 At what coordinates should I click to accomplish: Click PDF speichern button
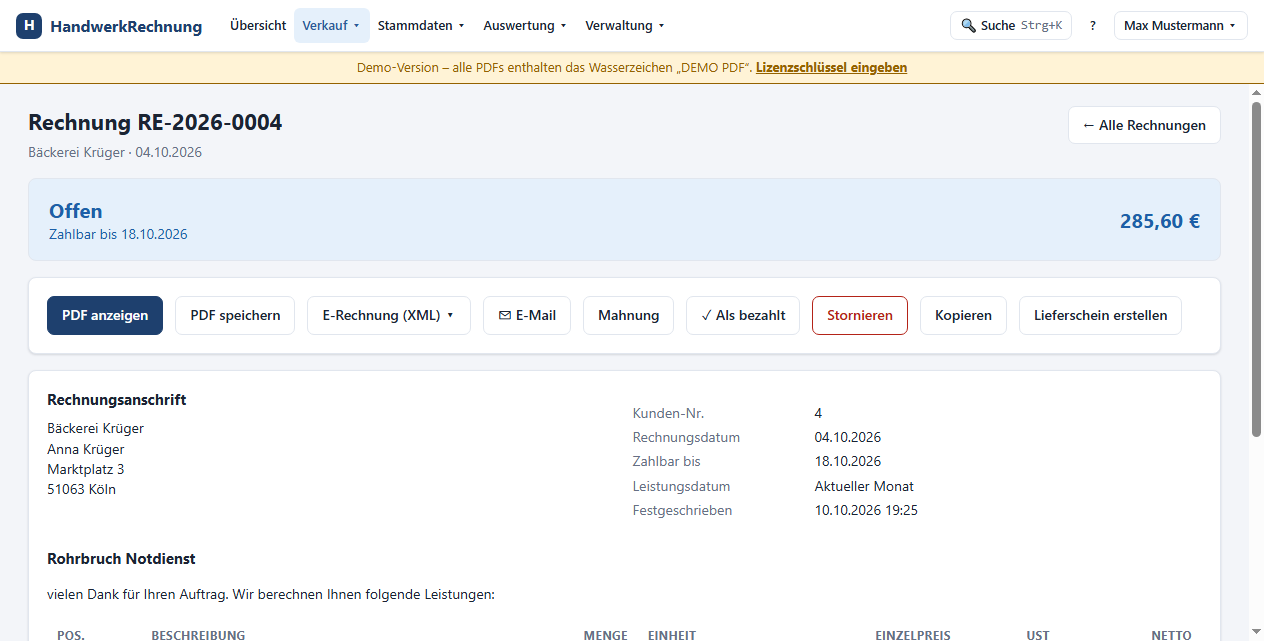(x=235, y=315)
